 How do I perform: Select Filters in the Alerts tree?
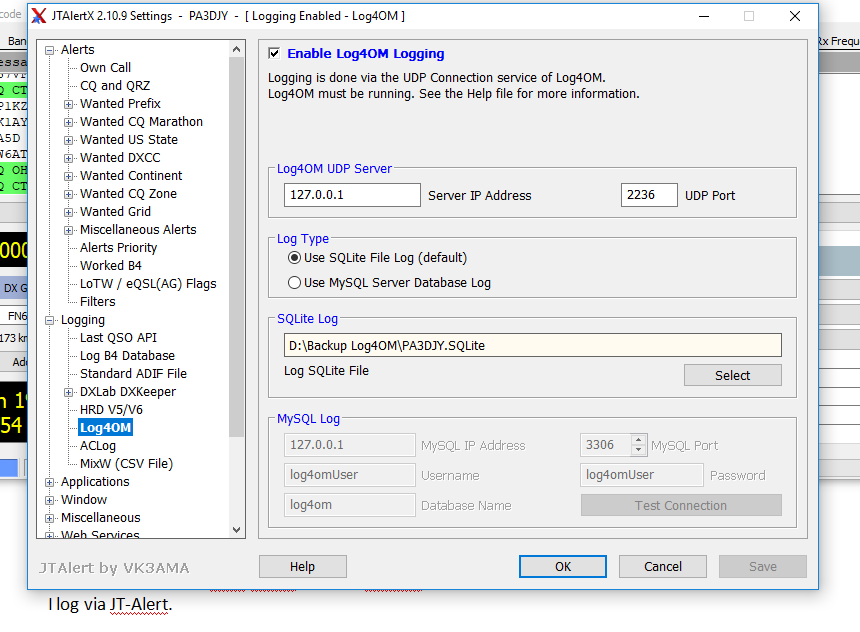[x=98, y=302]
